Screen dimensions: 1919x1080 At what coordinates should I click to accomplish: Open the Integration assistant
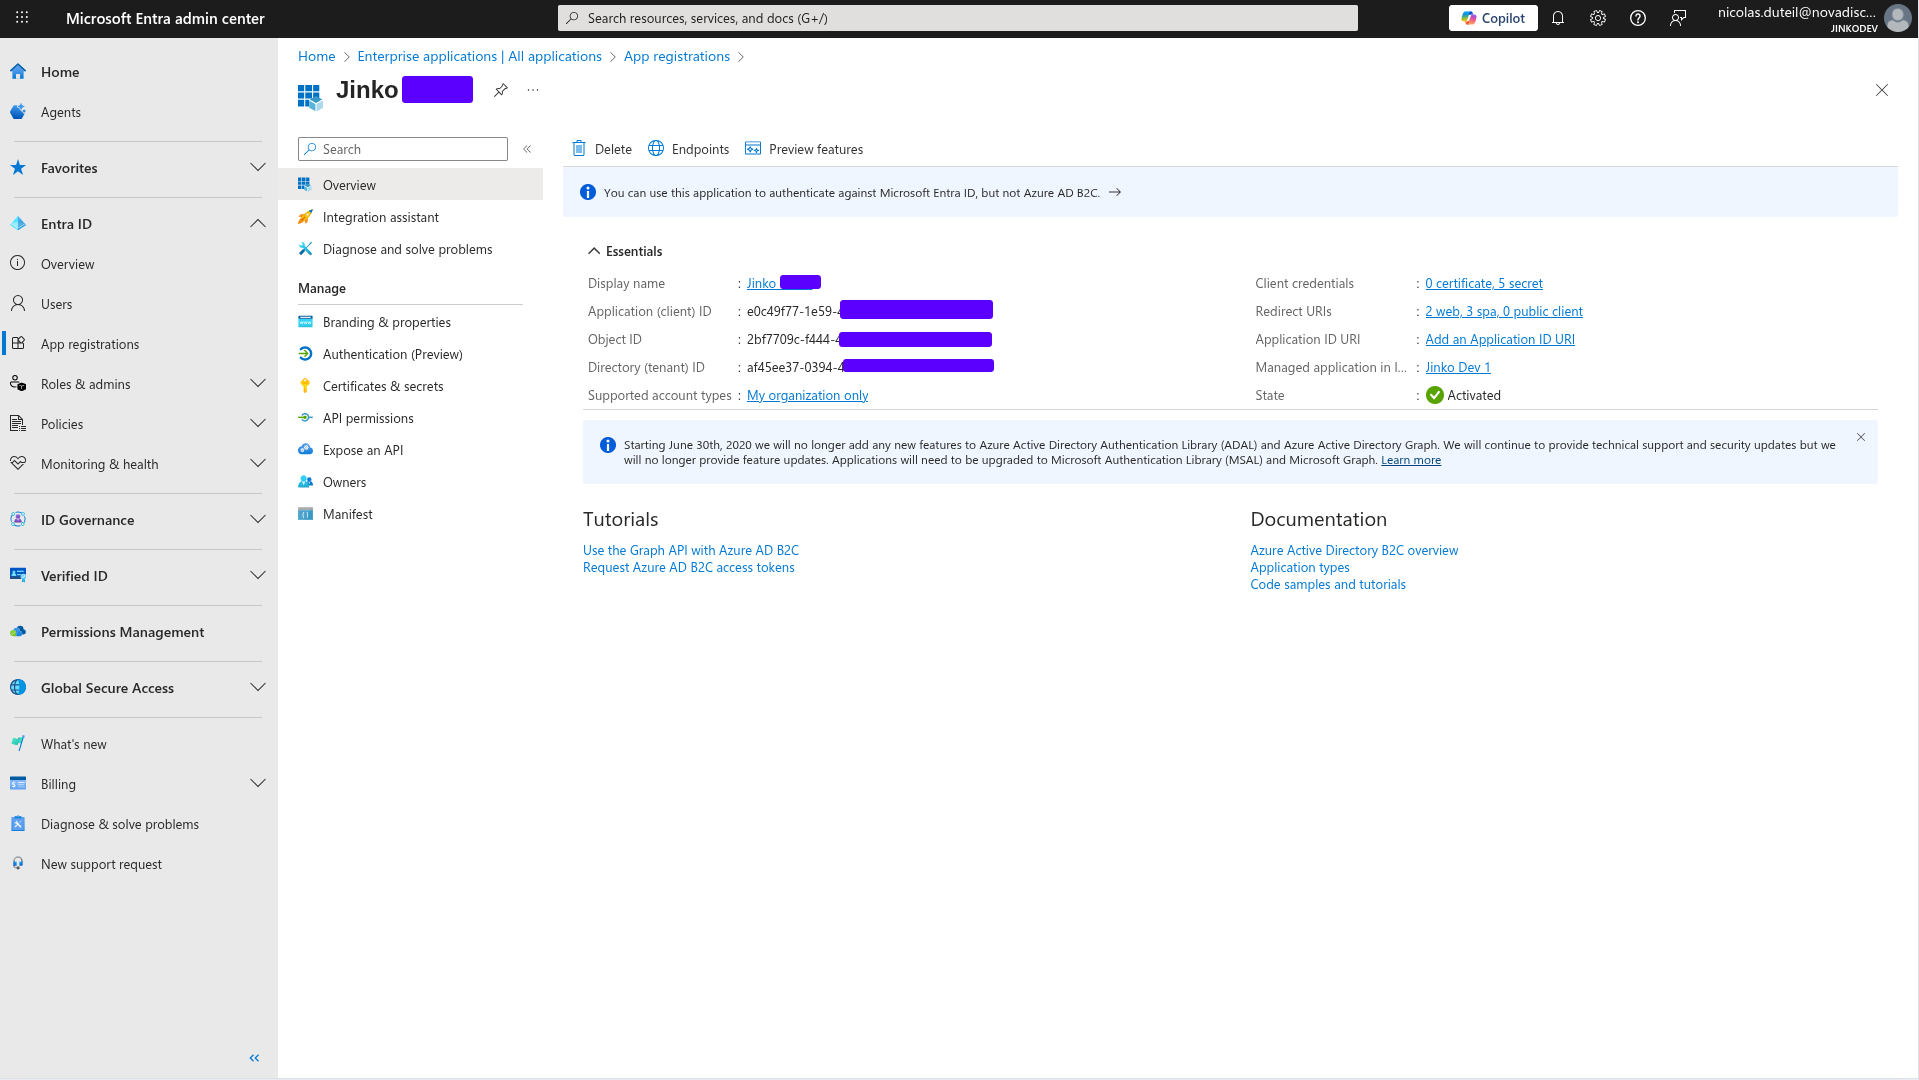(x=380, y=217)
